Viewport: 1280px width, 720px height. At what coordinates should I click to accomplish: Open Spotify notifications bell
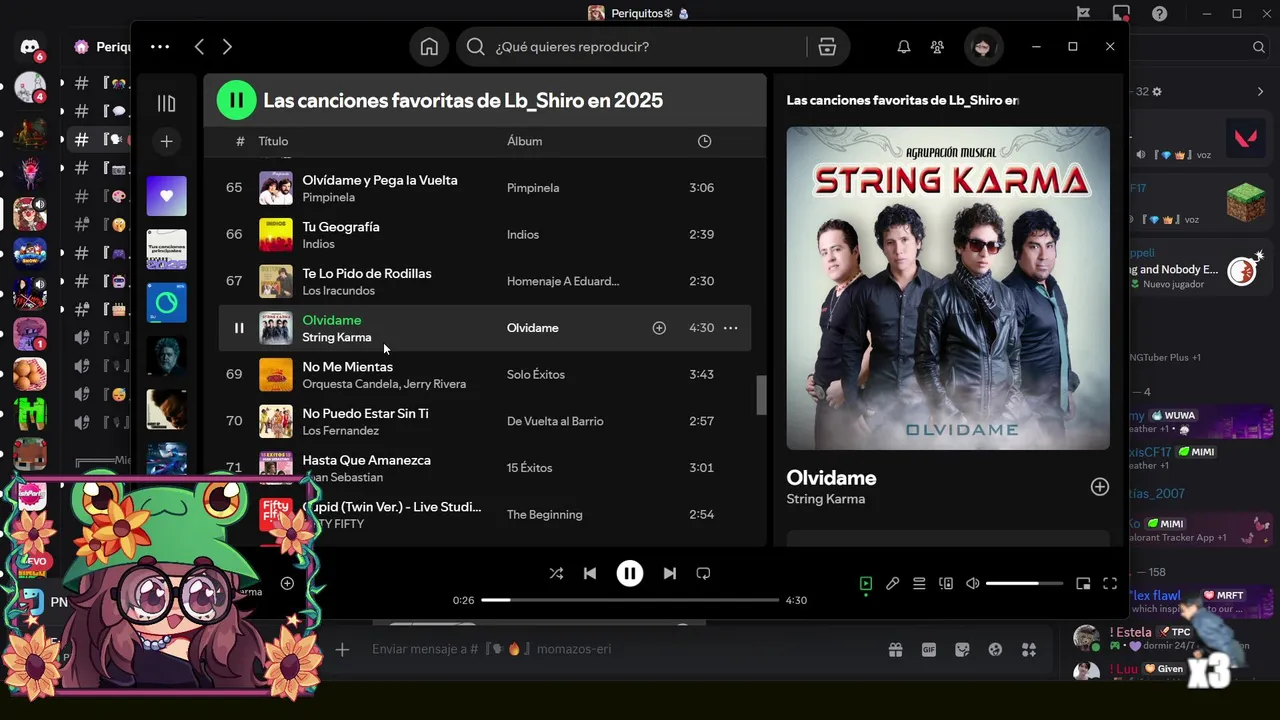[x=904, y=47]
